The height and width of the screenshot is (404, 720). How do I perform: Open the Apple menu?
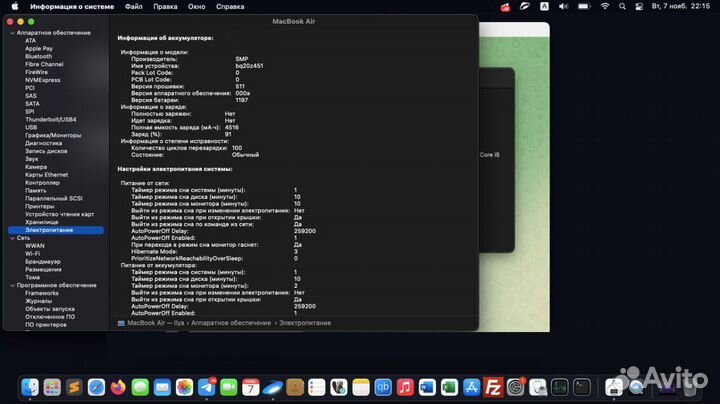point(13,6)
